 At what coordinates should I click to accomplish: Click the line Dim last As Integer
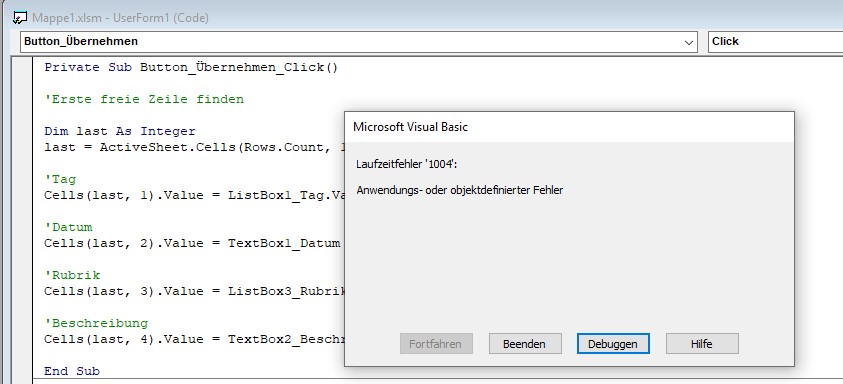120,131
